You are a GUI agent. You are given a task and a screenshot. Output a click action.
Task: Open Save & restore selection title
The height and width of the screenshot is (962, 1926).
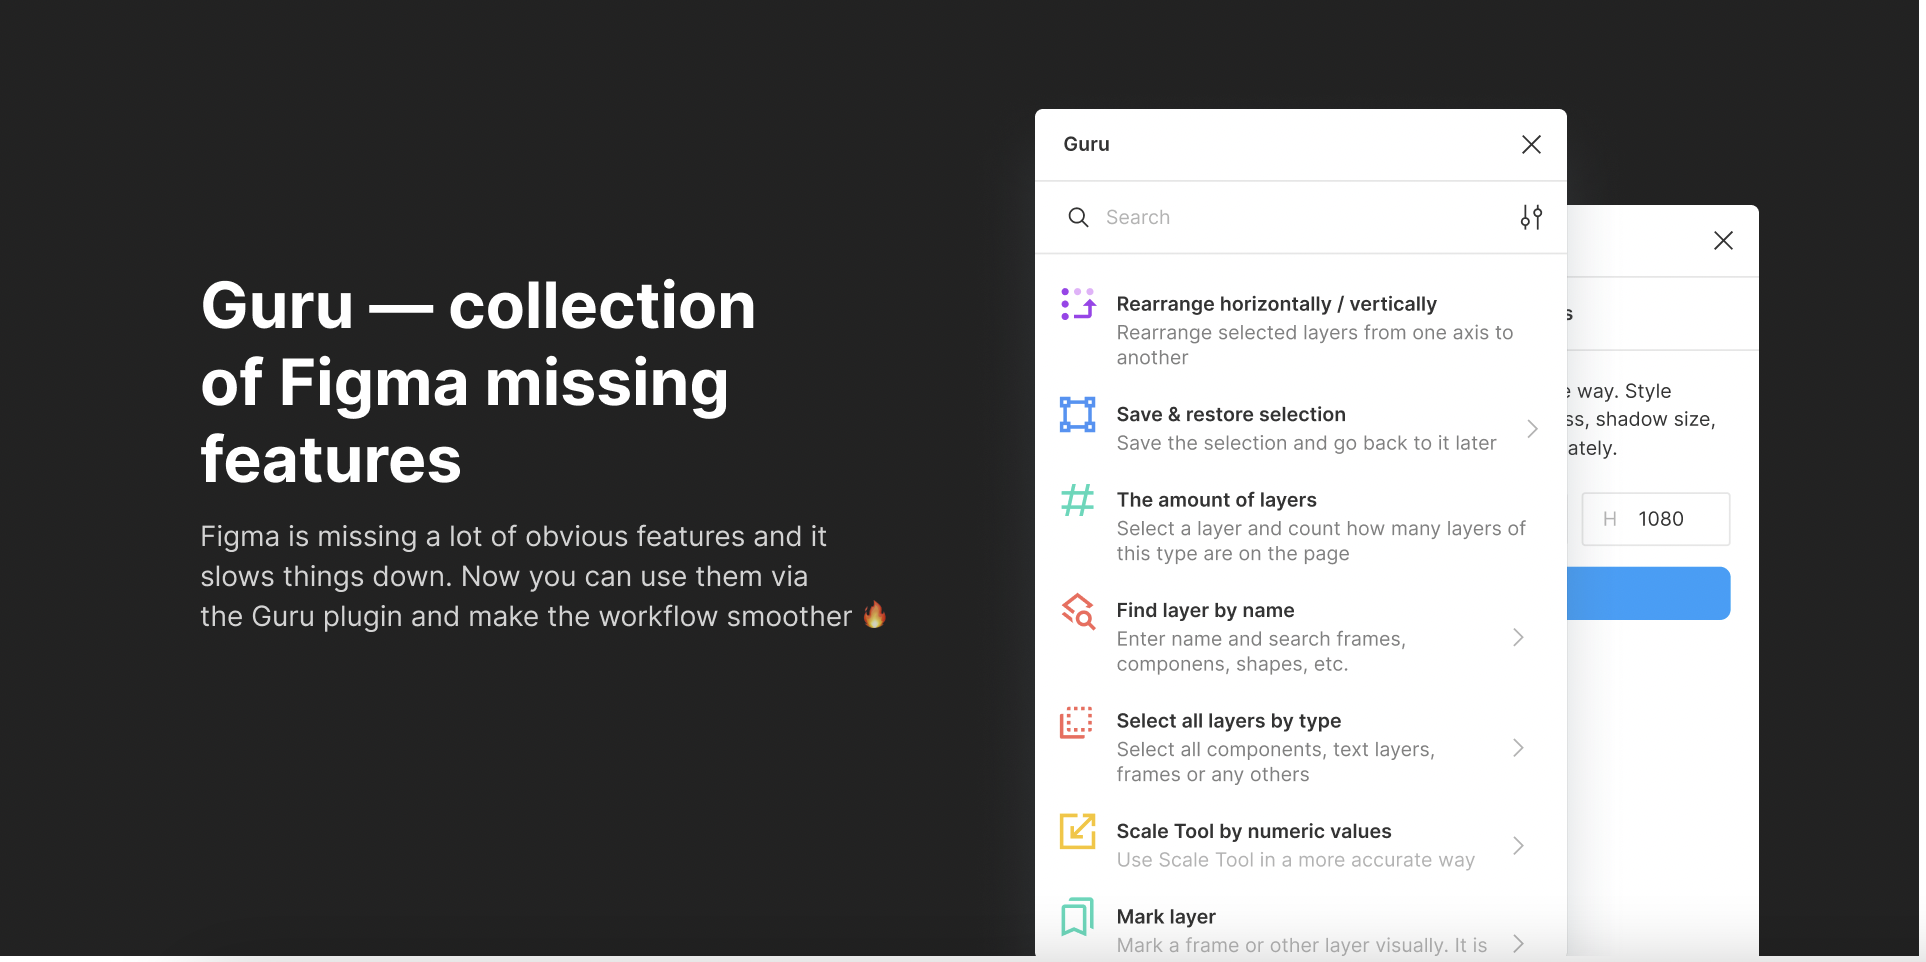[1231, 414]
